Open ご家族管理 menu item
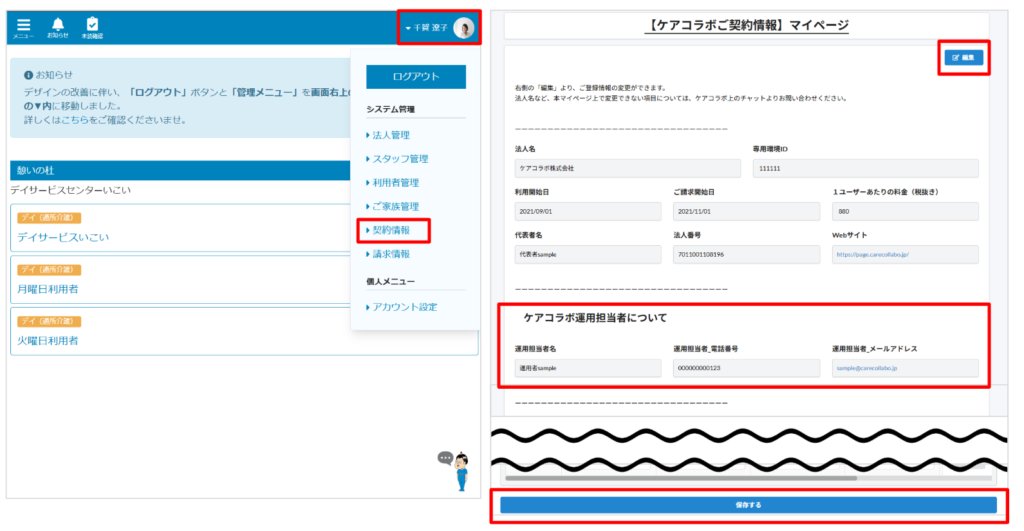This screenshot has height=531, width=1024. click(395, 206)
